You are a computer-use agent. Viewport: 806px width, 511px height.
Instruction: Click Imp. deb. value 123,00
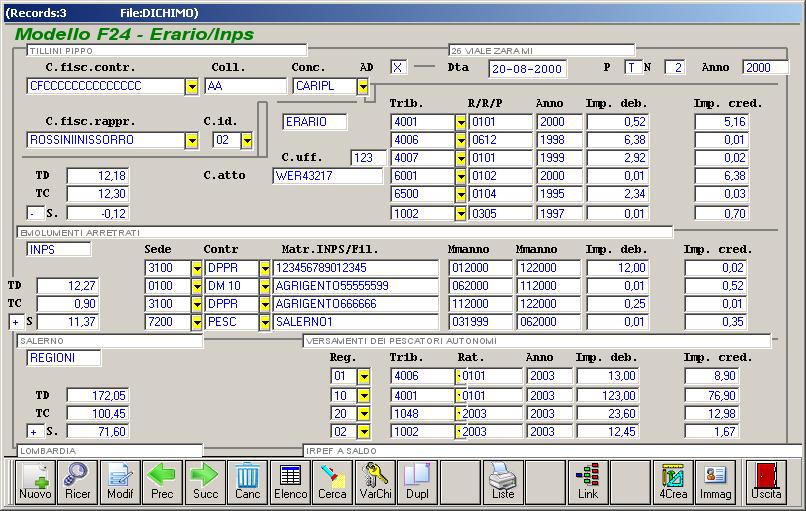[x=608, y=395]
